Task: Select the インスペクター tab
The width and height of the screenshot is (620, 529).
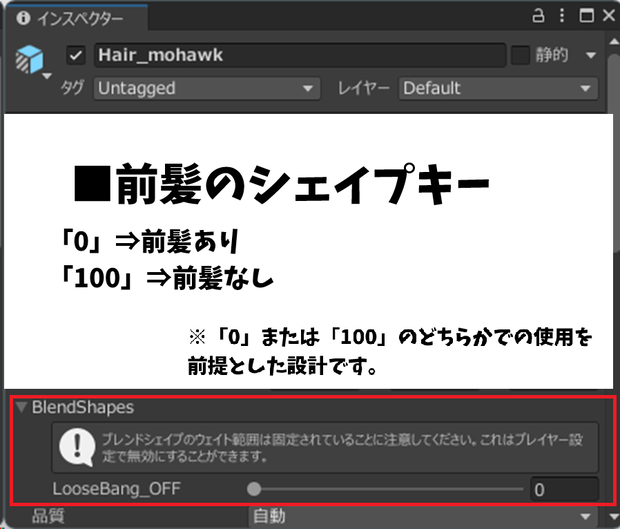Action: (x=77, y=18)
